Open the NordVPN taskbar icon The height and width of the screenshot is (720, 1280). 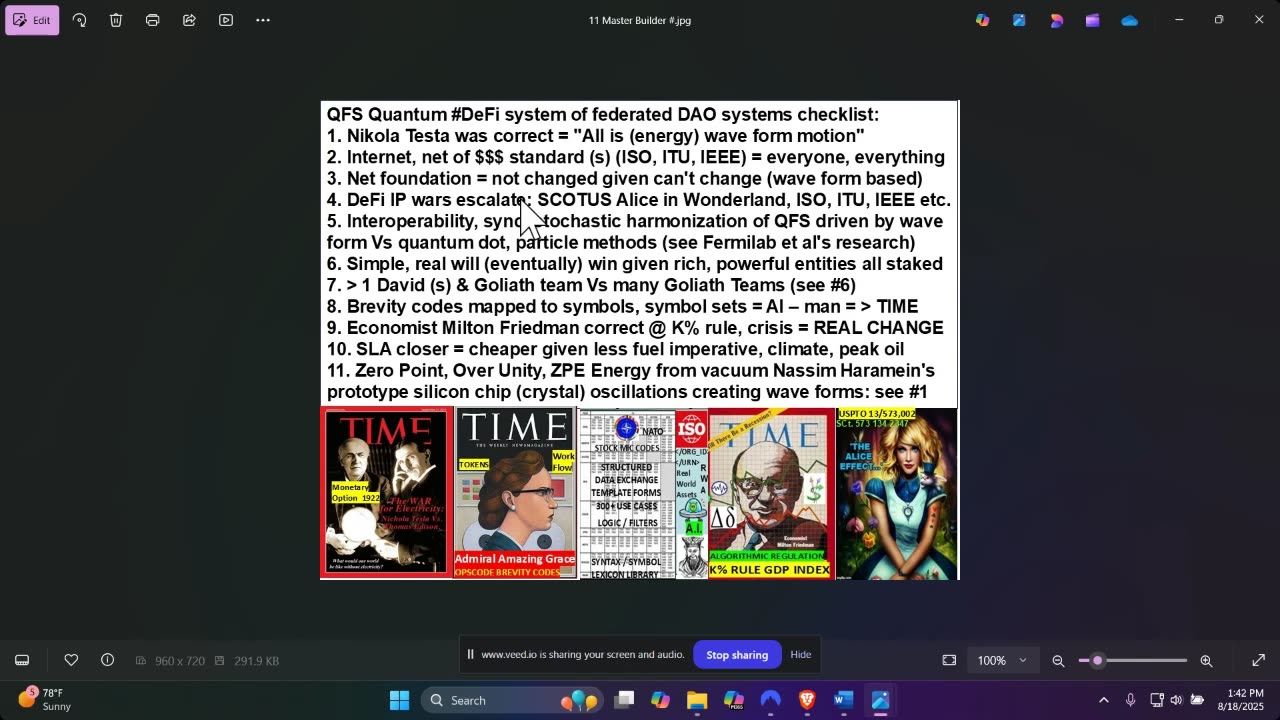click(x=770, y=700)
